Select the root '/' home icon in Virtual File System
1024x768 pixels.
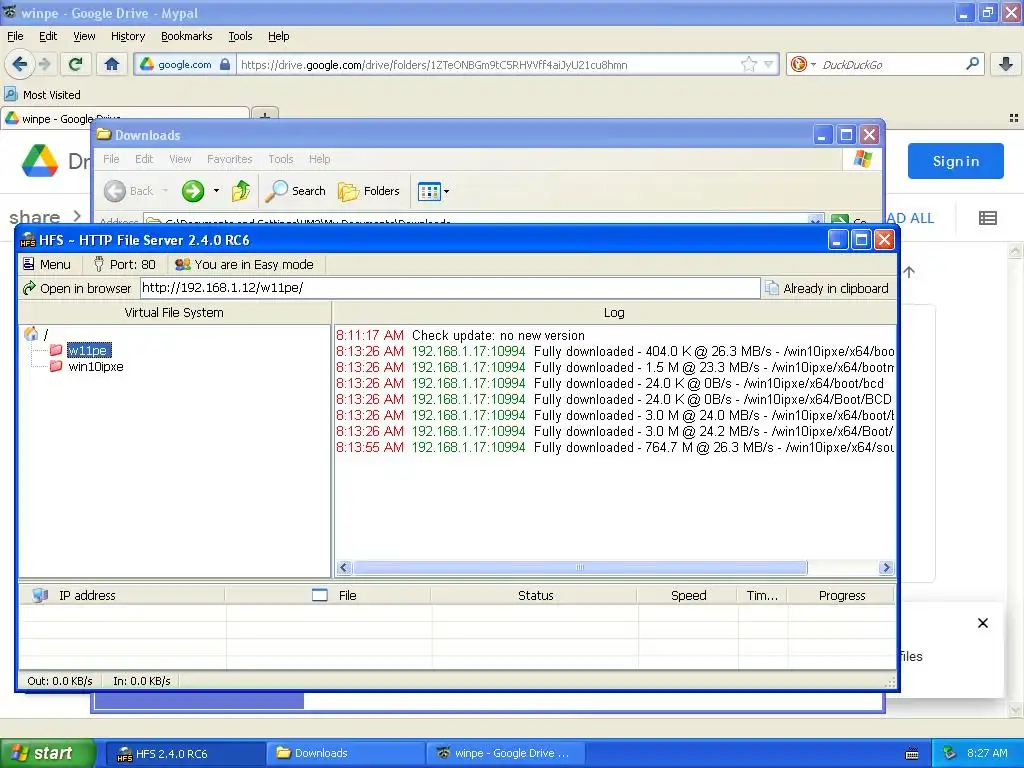31,334
